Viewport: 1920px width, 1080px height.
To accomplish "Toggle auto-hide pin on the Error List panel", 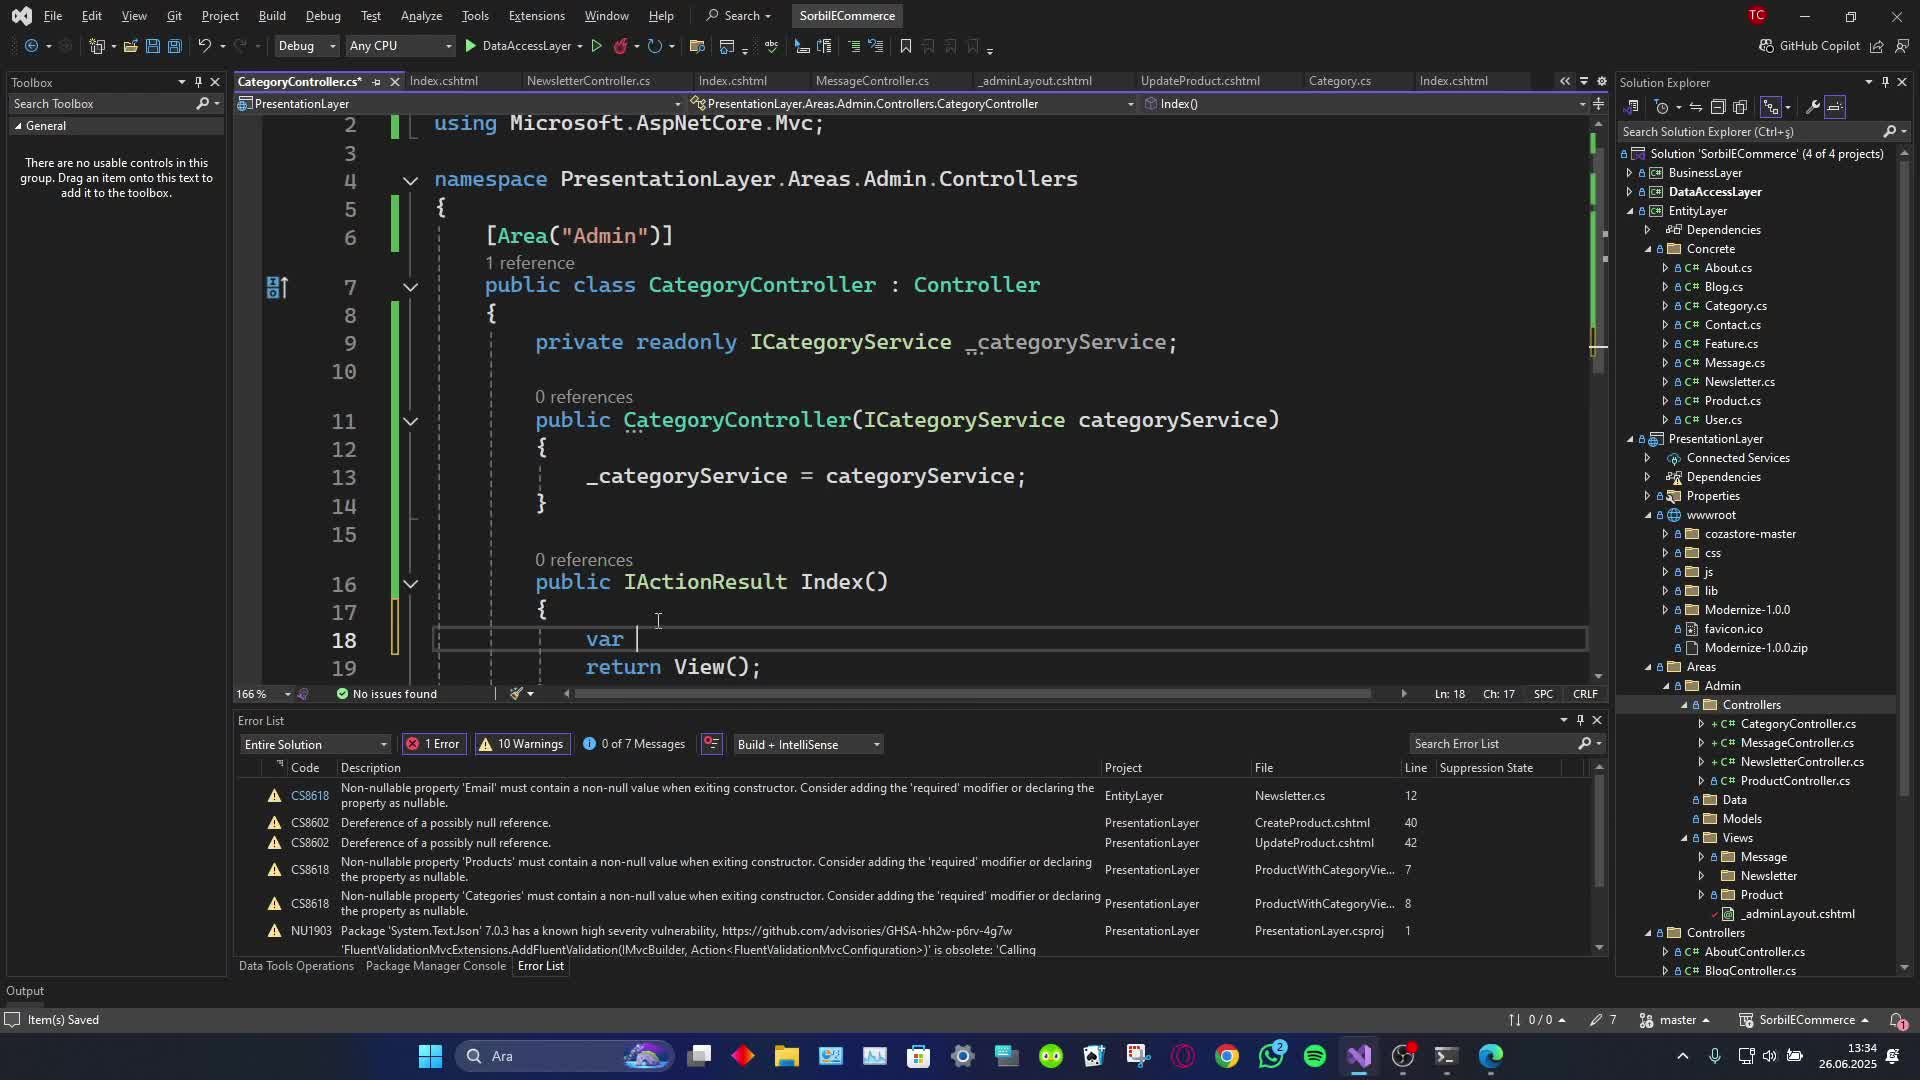I will pos(1580,720).
